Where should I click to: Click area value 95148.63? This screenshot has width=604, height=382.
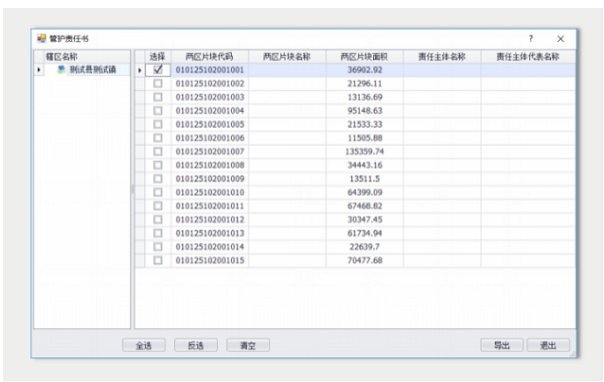pyautogui.click(x=365, y=111)
